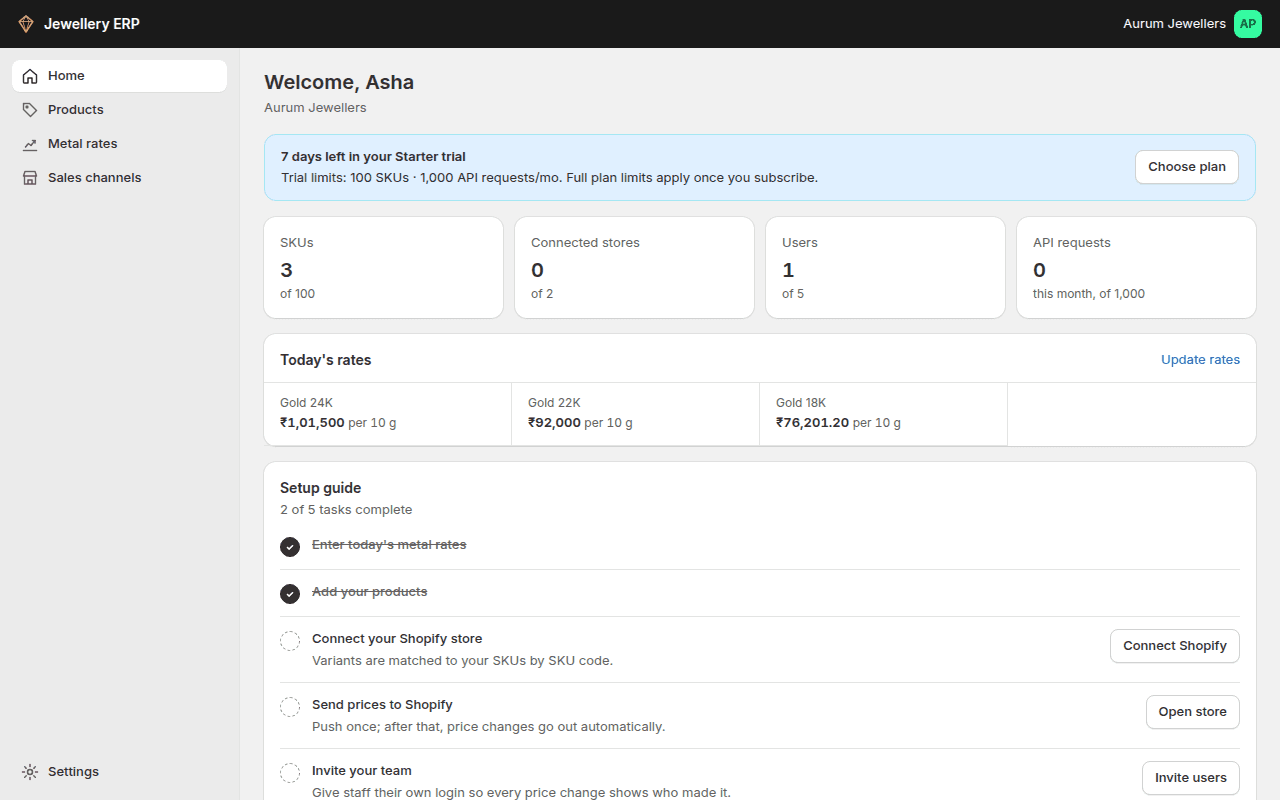Open the AP user avatar
The image size is (1280, 800).
click(x=1248, y=24)
